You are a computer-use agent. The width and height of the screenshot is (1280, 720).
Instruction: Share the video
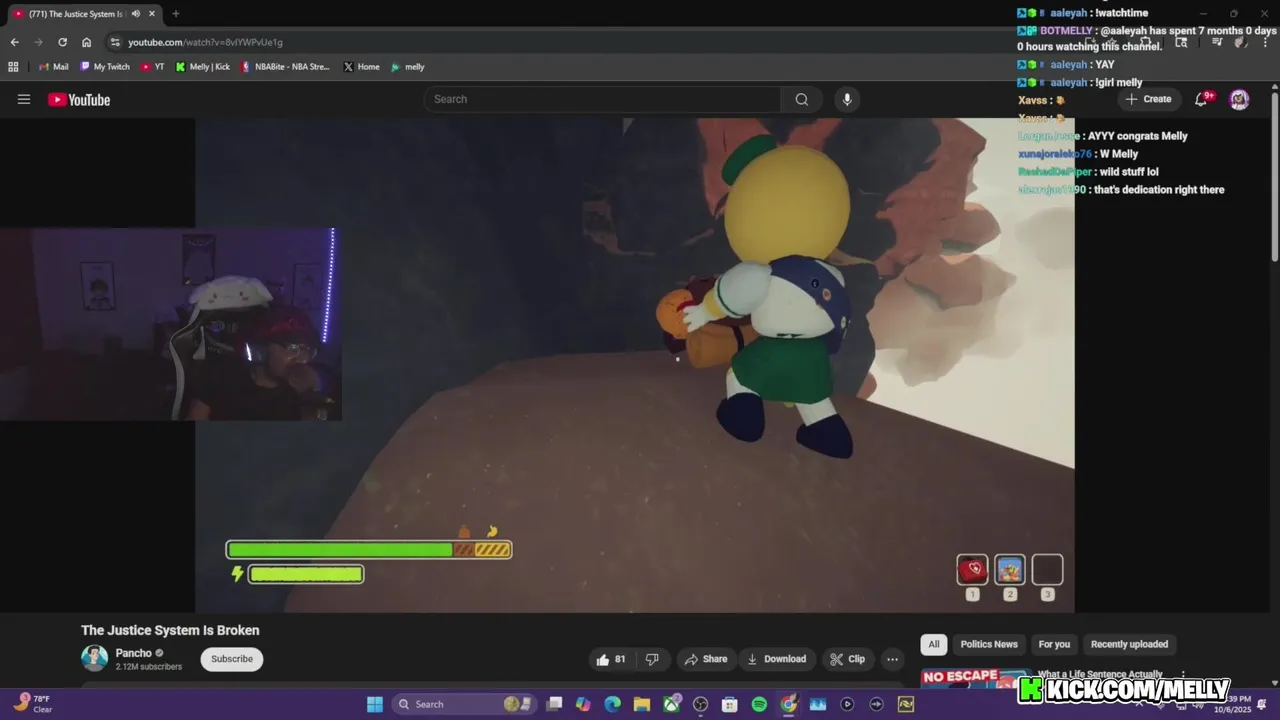pyautogui.click(x=705, y=659)
